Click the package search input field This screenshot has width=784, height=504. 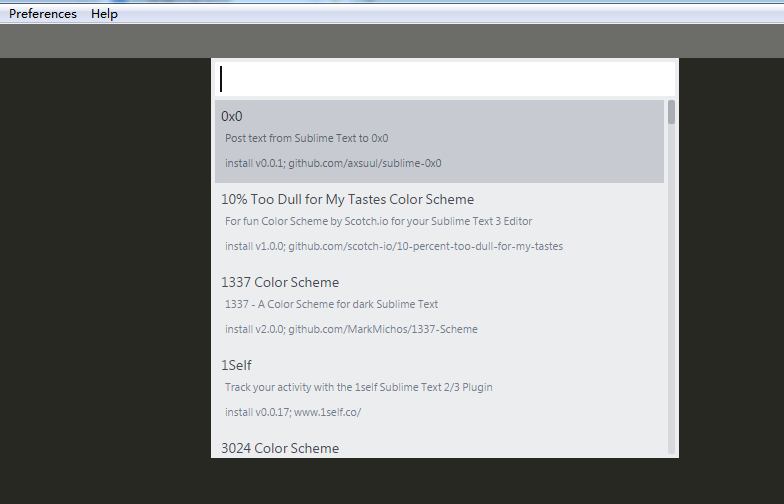tap(445, 79)
